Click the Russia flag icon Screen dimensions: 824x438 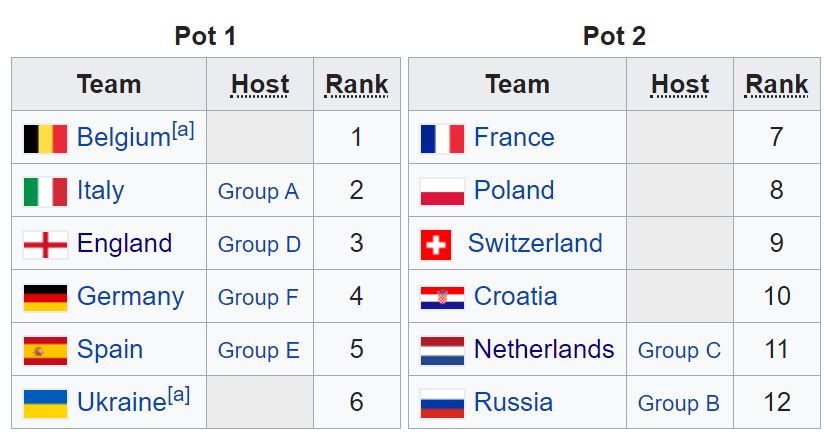442,403
